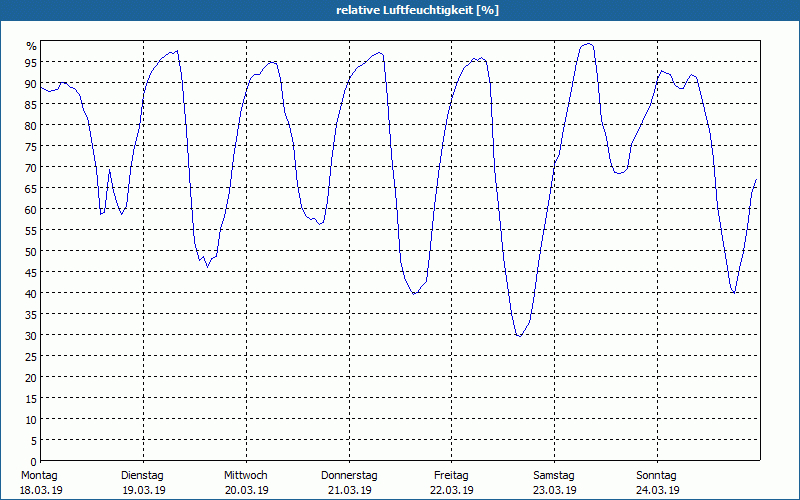The height and width of the screenshot is (500, 800).
Task: Click the 95 value on the y-axis
Action: [x=31, y=62]
